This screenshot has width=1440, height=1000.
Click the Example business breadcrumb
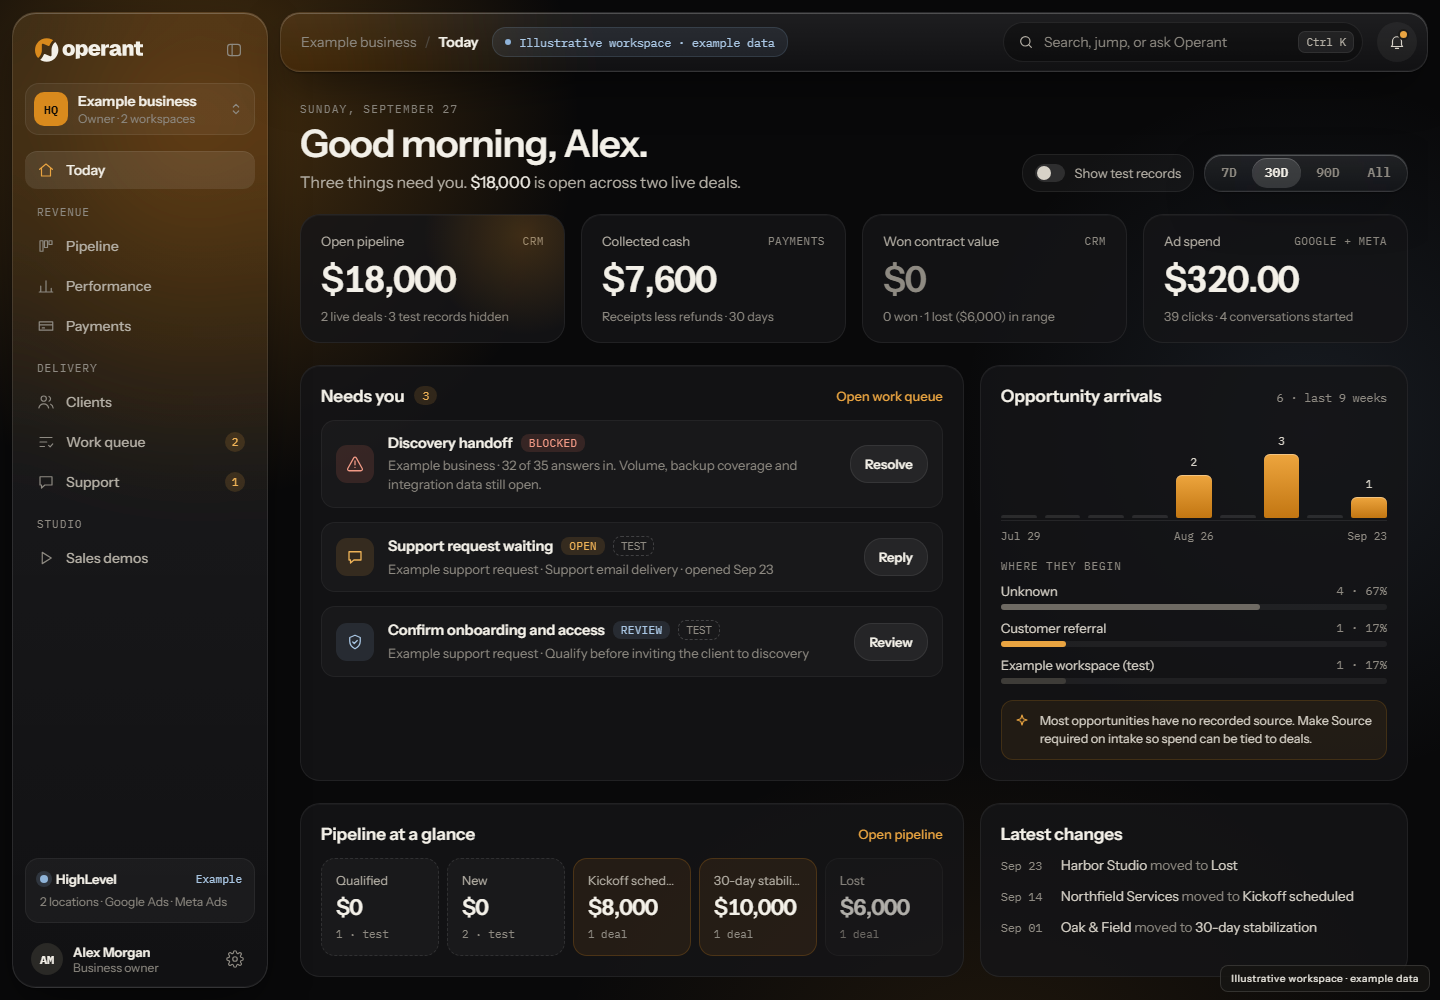click(x=358, y=42)
